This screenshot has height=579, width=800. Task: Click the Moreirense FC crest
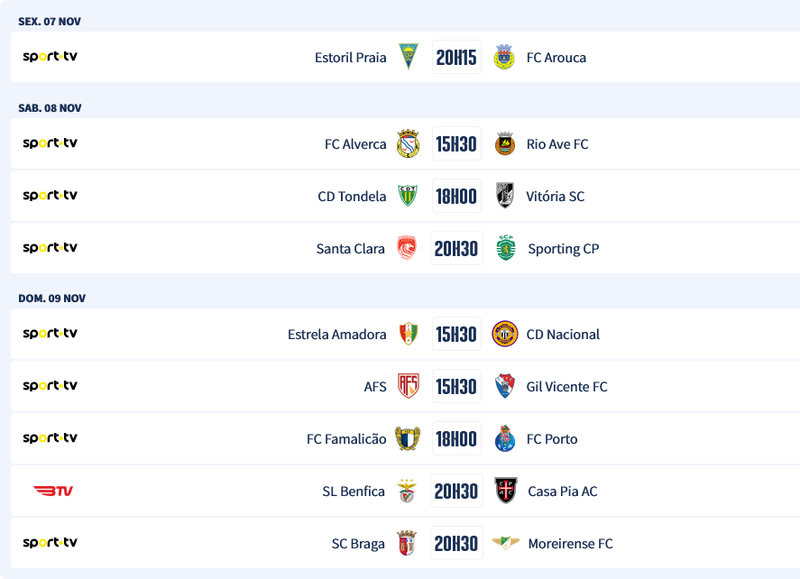(506, 543)
